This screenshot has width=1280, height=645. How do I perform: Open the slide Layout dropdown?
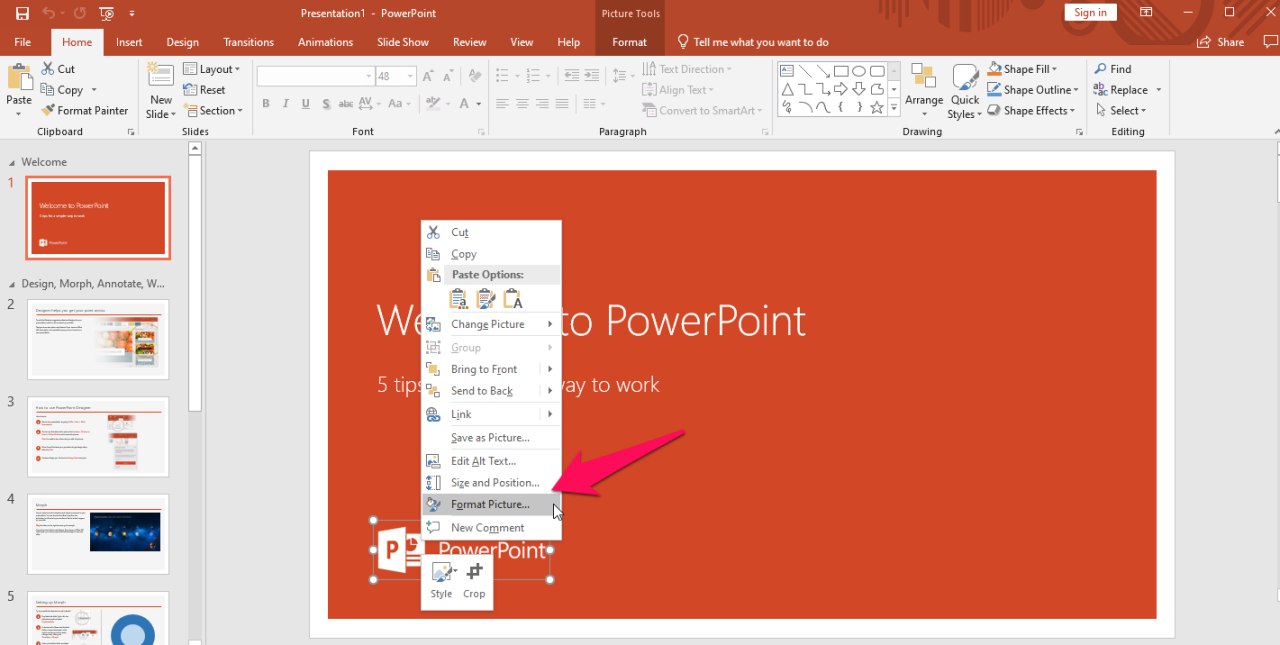click(x=213, y=69)
